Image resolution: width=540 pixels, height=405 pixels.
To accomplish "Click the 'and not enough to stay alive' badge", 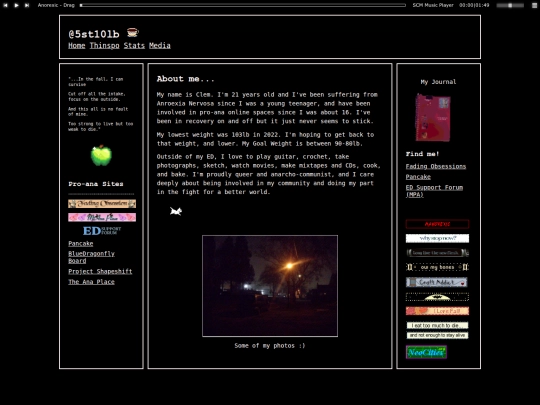I will 437,335.
